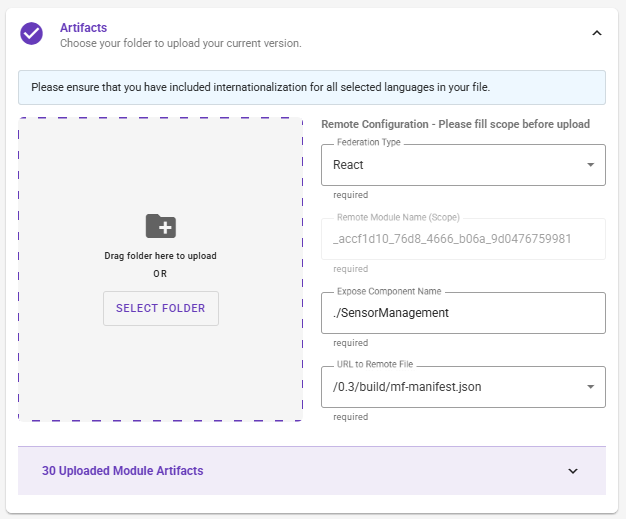Click the Federation Type dropdown arrow icon
This screenshot has height=519, width=626.
coord(590,164)
